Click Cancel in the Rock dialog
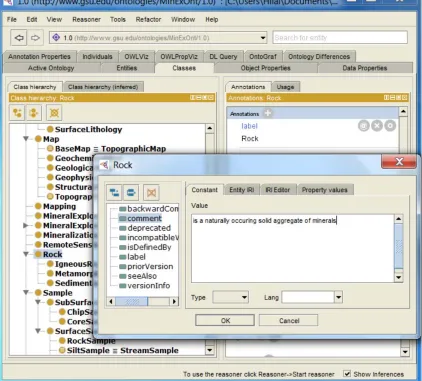 click(x=289, y=320)
